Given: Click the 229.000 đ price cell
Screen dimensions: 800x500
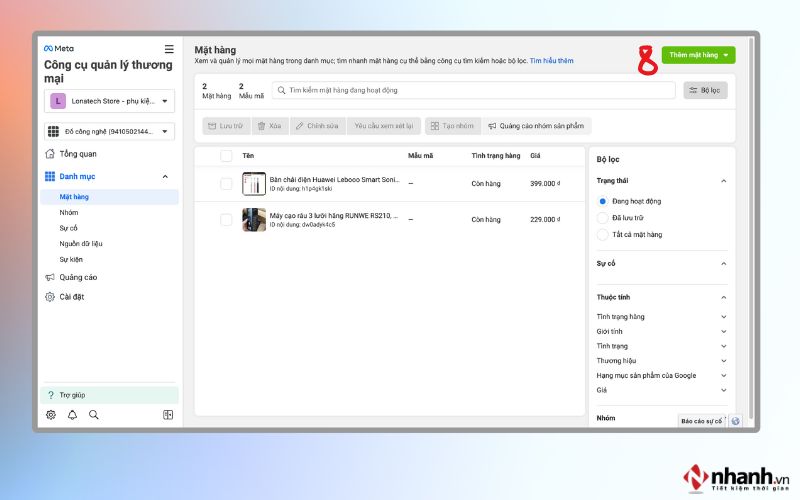Looking at the screenshot, I should 545,220.
